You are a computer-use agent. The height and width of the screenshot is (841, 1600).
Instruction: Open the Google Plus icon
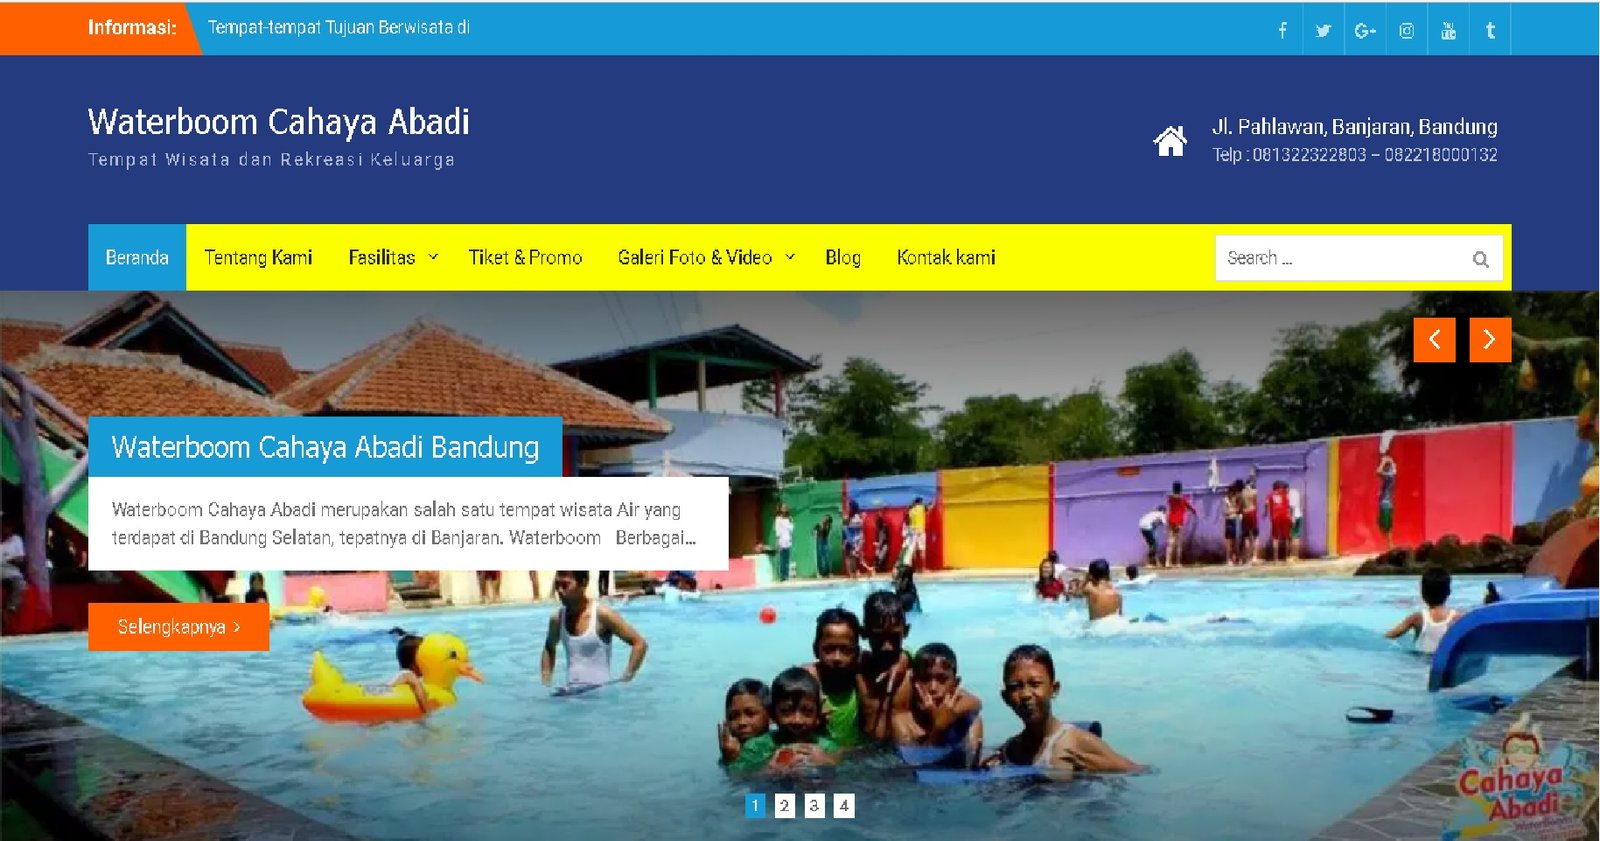tap(1365, 30)
